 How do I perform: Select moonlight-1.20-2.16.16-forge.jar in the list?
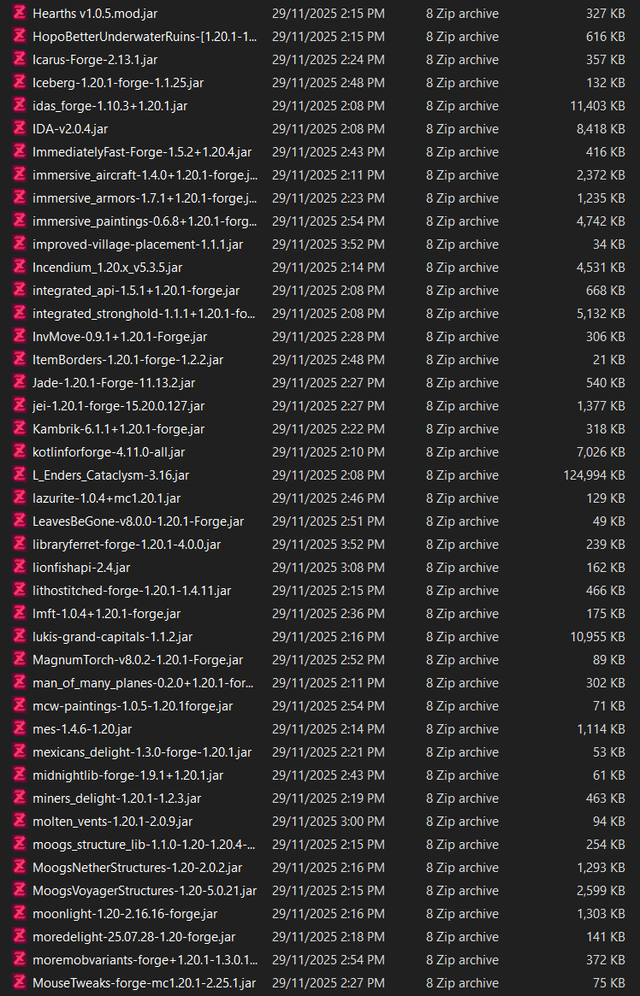(x=124, y=914)
